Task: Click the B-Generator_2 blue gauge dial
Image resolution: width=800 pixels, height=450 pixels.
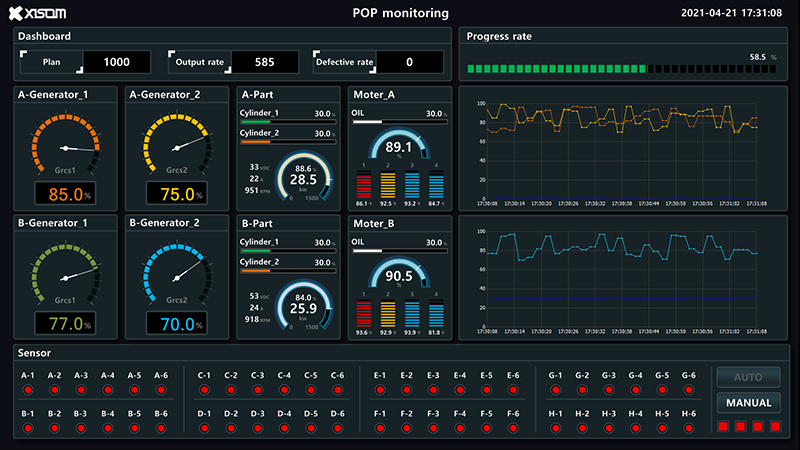Action: coord(177,276)
